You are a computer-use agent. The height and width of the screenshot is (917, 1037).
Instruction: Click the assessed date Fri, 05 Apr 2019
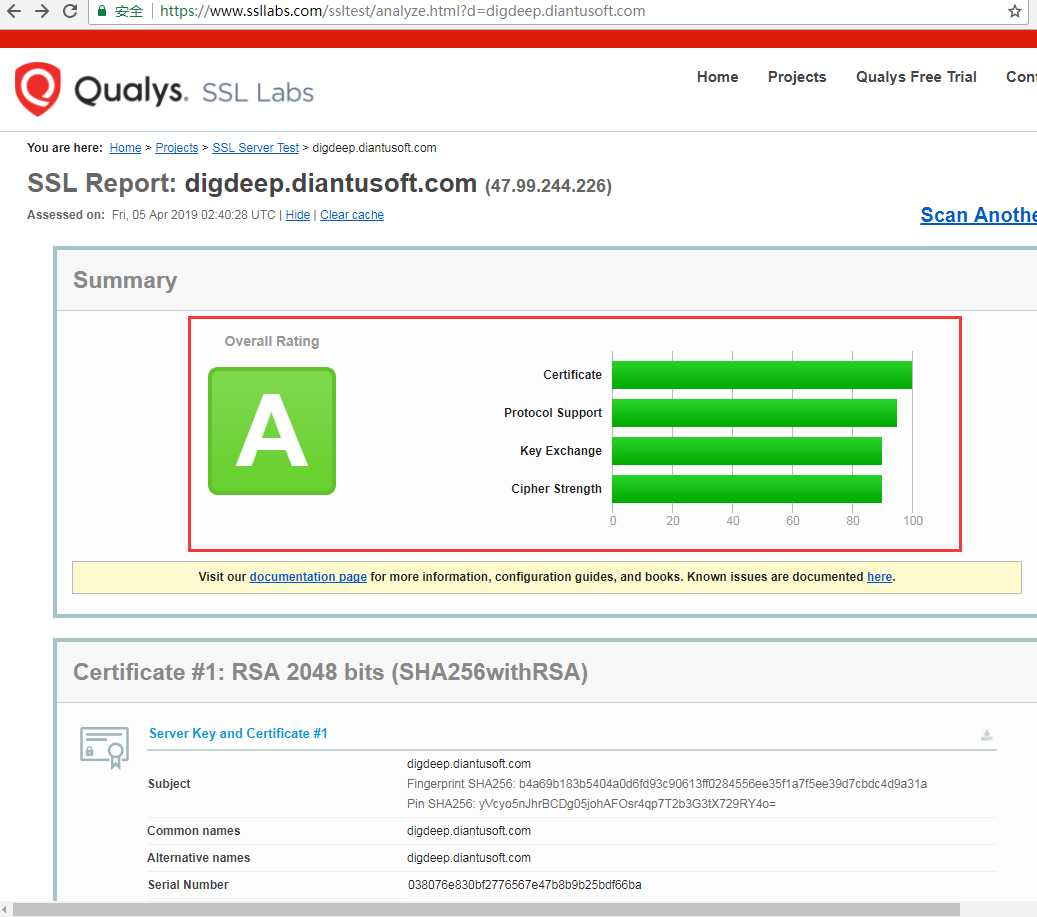pos(194,215)
